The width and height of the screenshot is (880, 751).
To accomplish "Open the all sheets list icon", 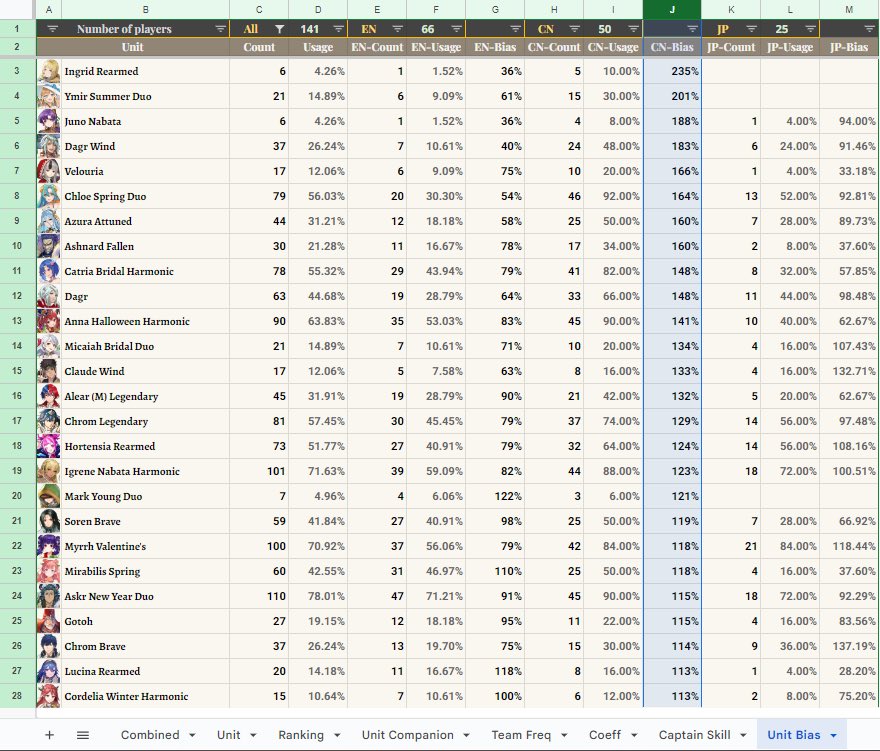I will [82, 735].
